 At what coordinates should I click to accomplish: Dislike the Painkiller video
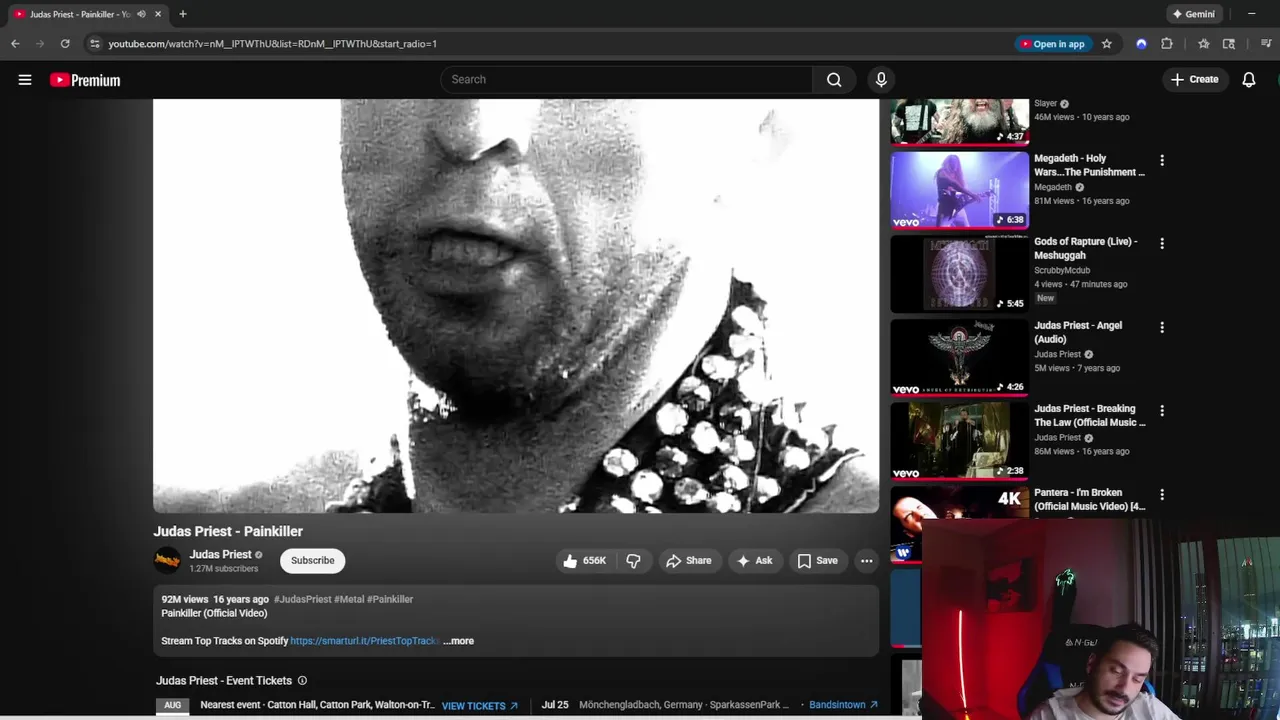(633, 561)
